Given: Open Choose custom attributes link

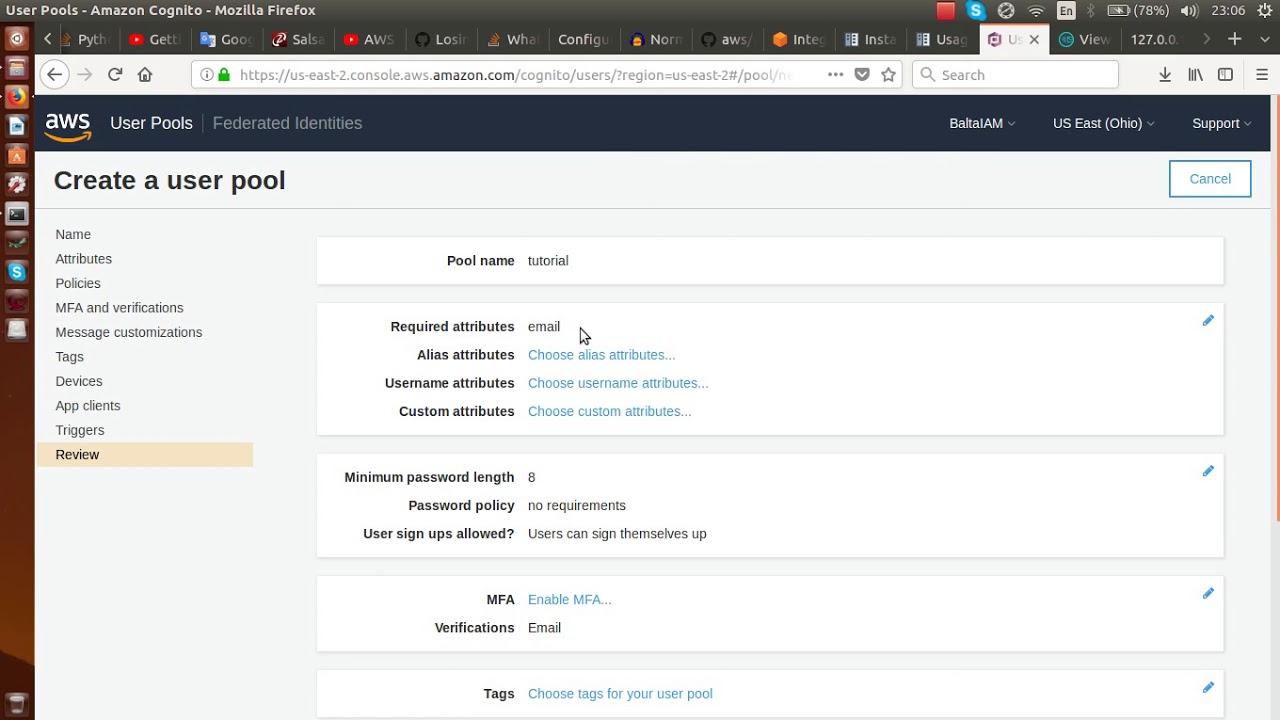Looking at the screenshot, I should click(609, 411).
